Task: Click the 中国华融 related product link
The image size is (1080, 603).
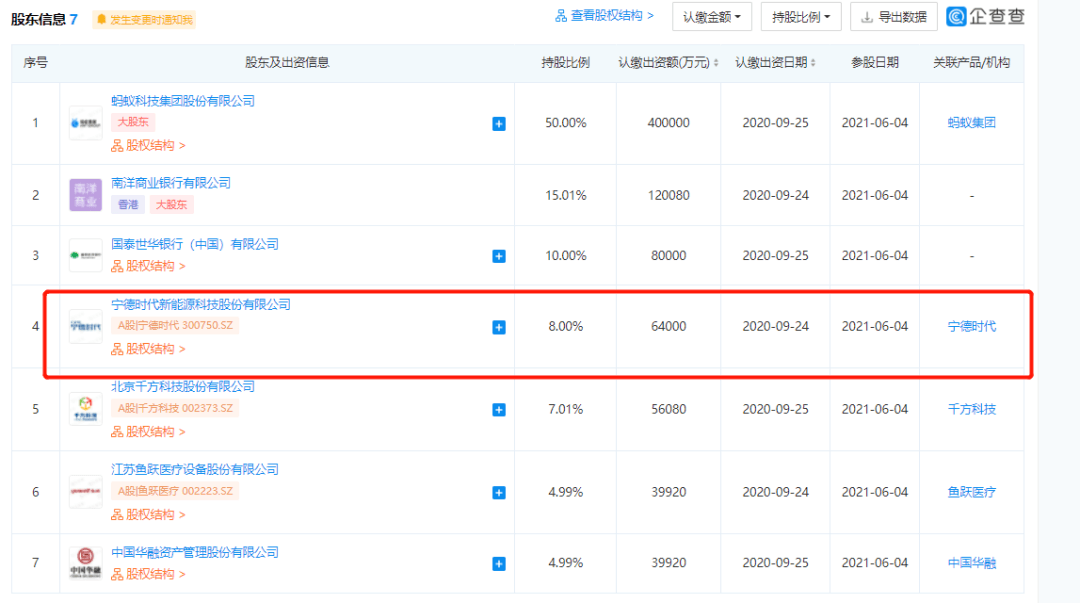Action: pos(971,563)
